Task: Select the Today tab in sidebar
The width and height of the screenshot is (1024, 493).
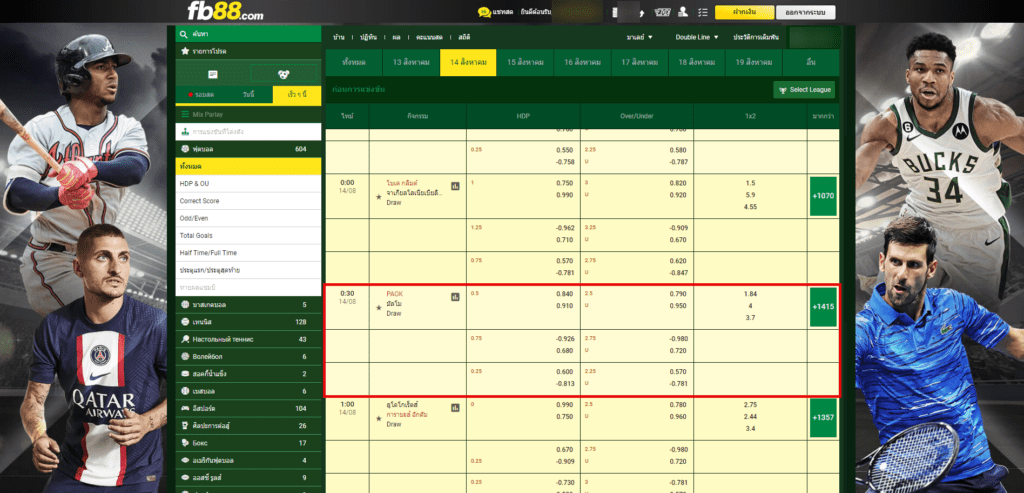Action: click(248, 95)
